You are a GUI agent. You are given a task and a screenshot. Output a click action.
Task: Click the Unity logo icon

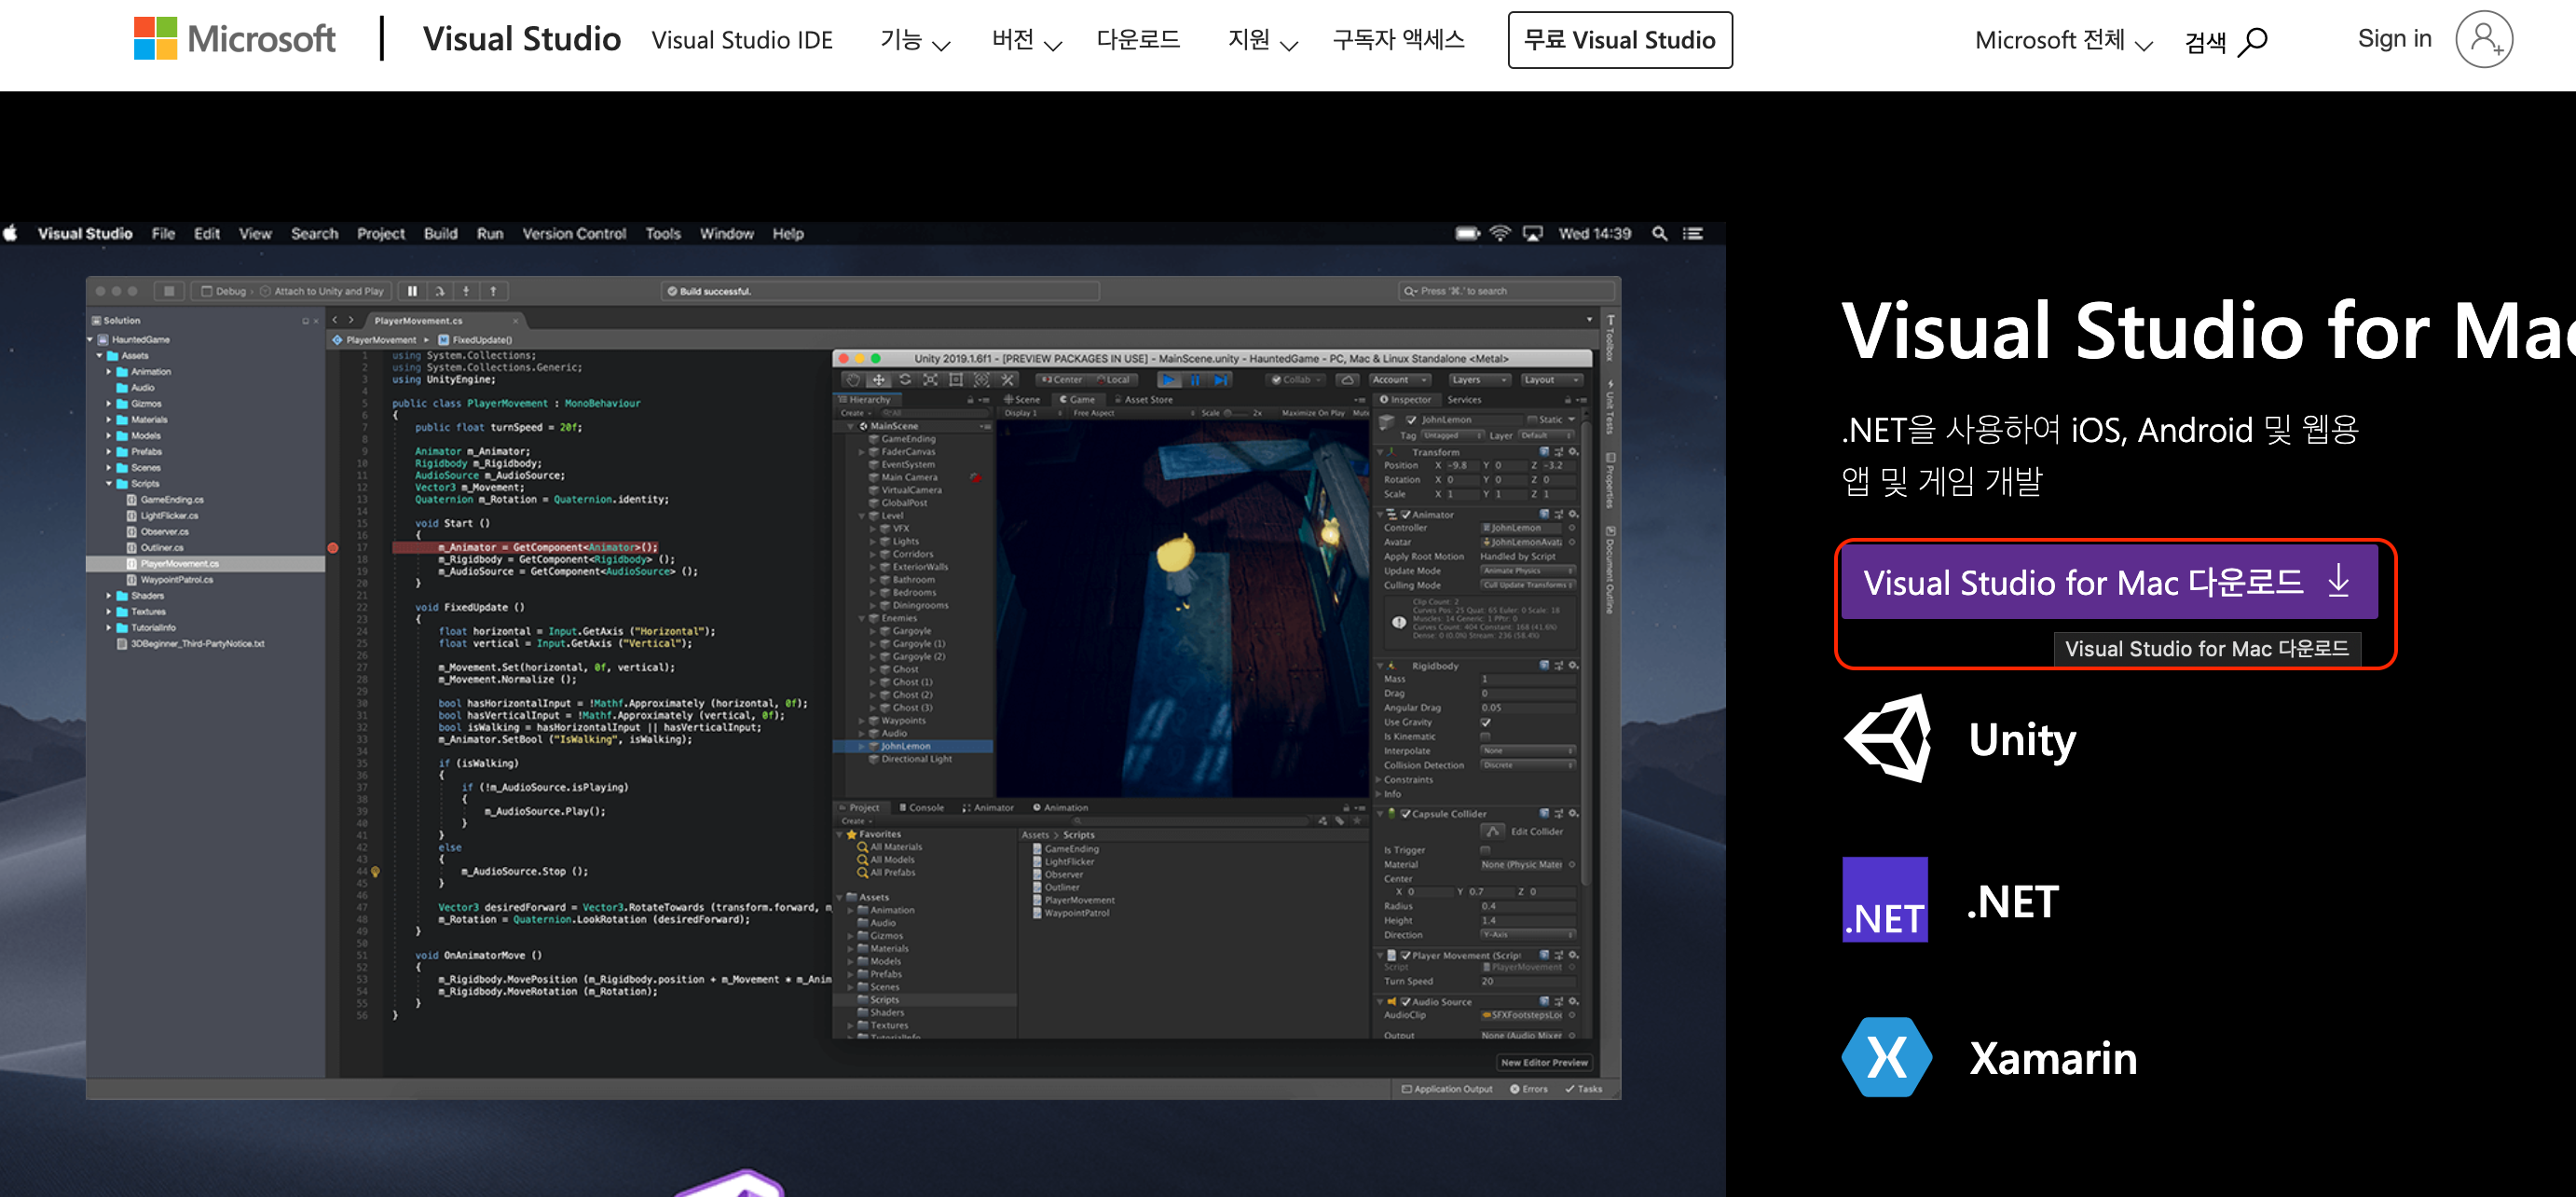coord(1887,738)
